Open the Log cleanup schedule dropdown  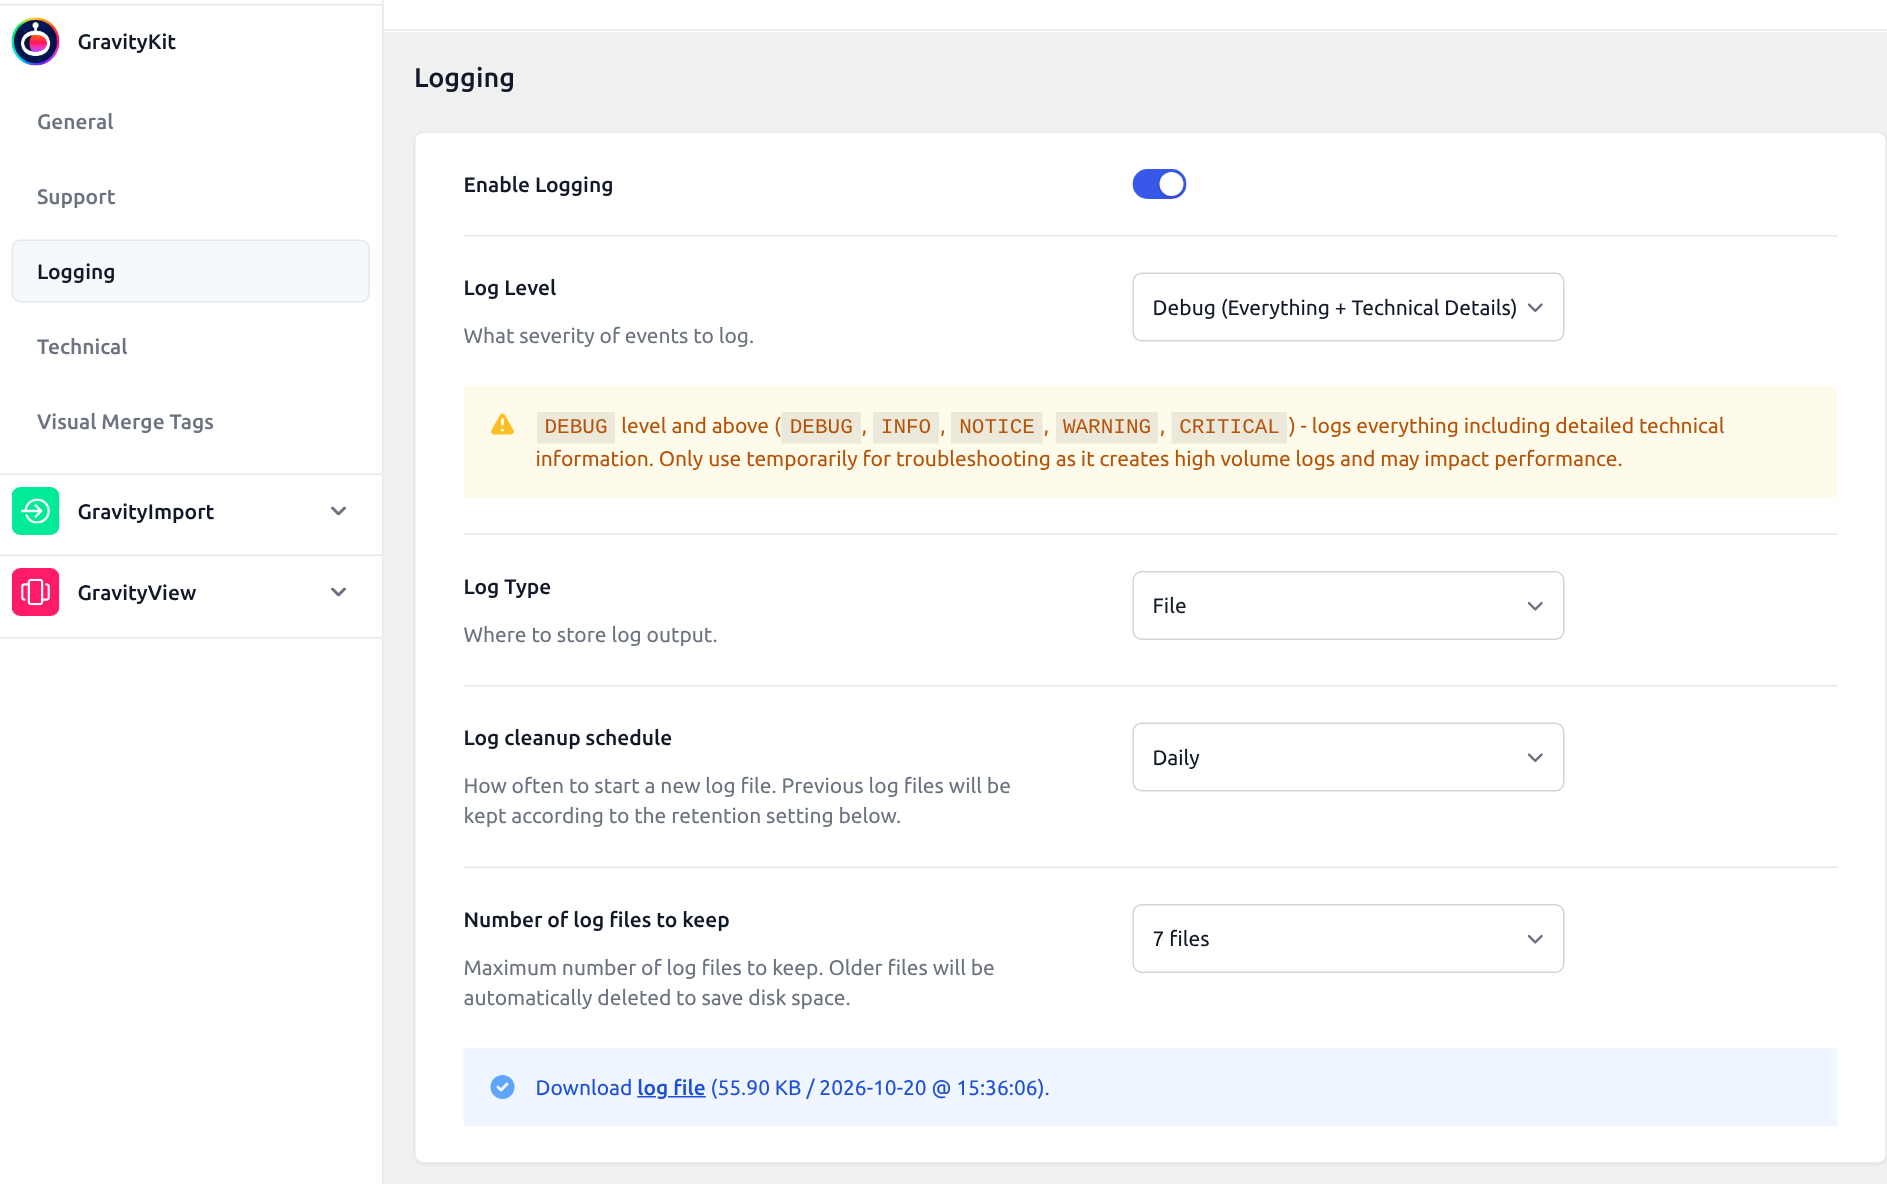(x=1348, y=757)
